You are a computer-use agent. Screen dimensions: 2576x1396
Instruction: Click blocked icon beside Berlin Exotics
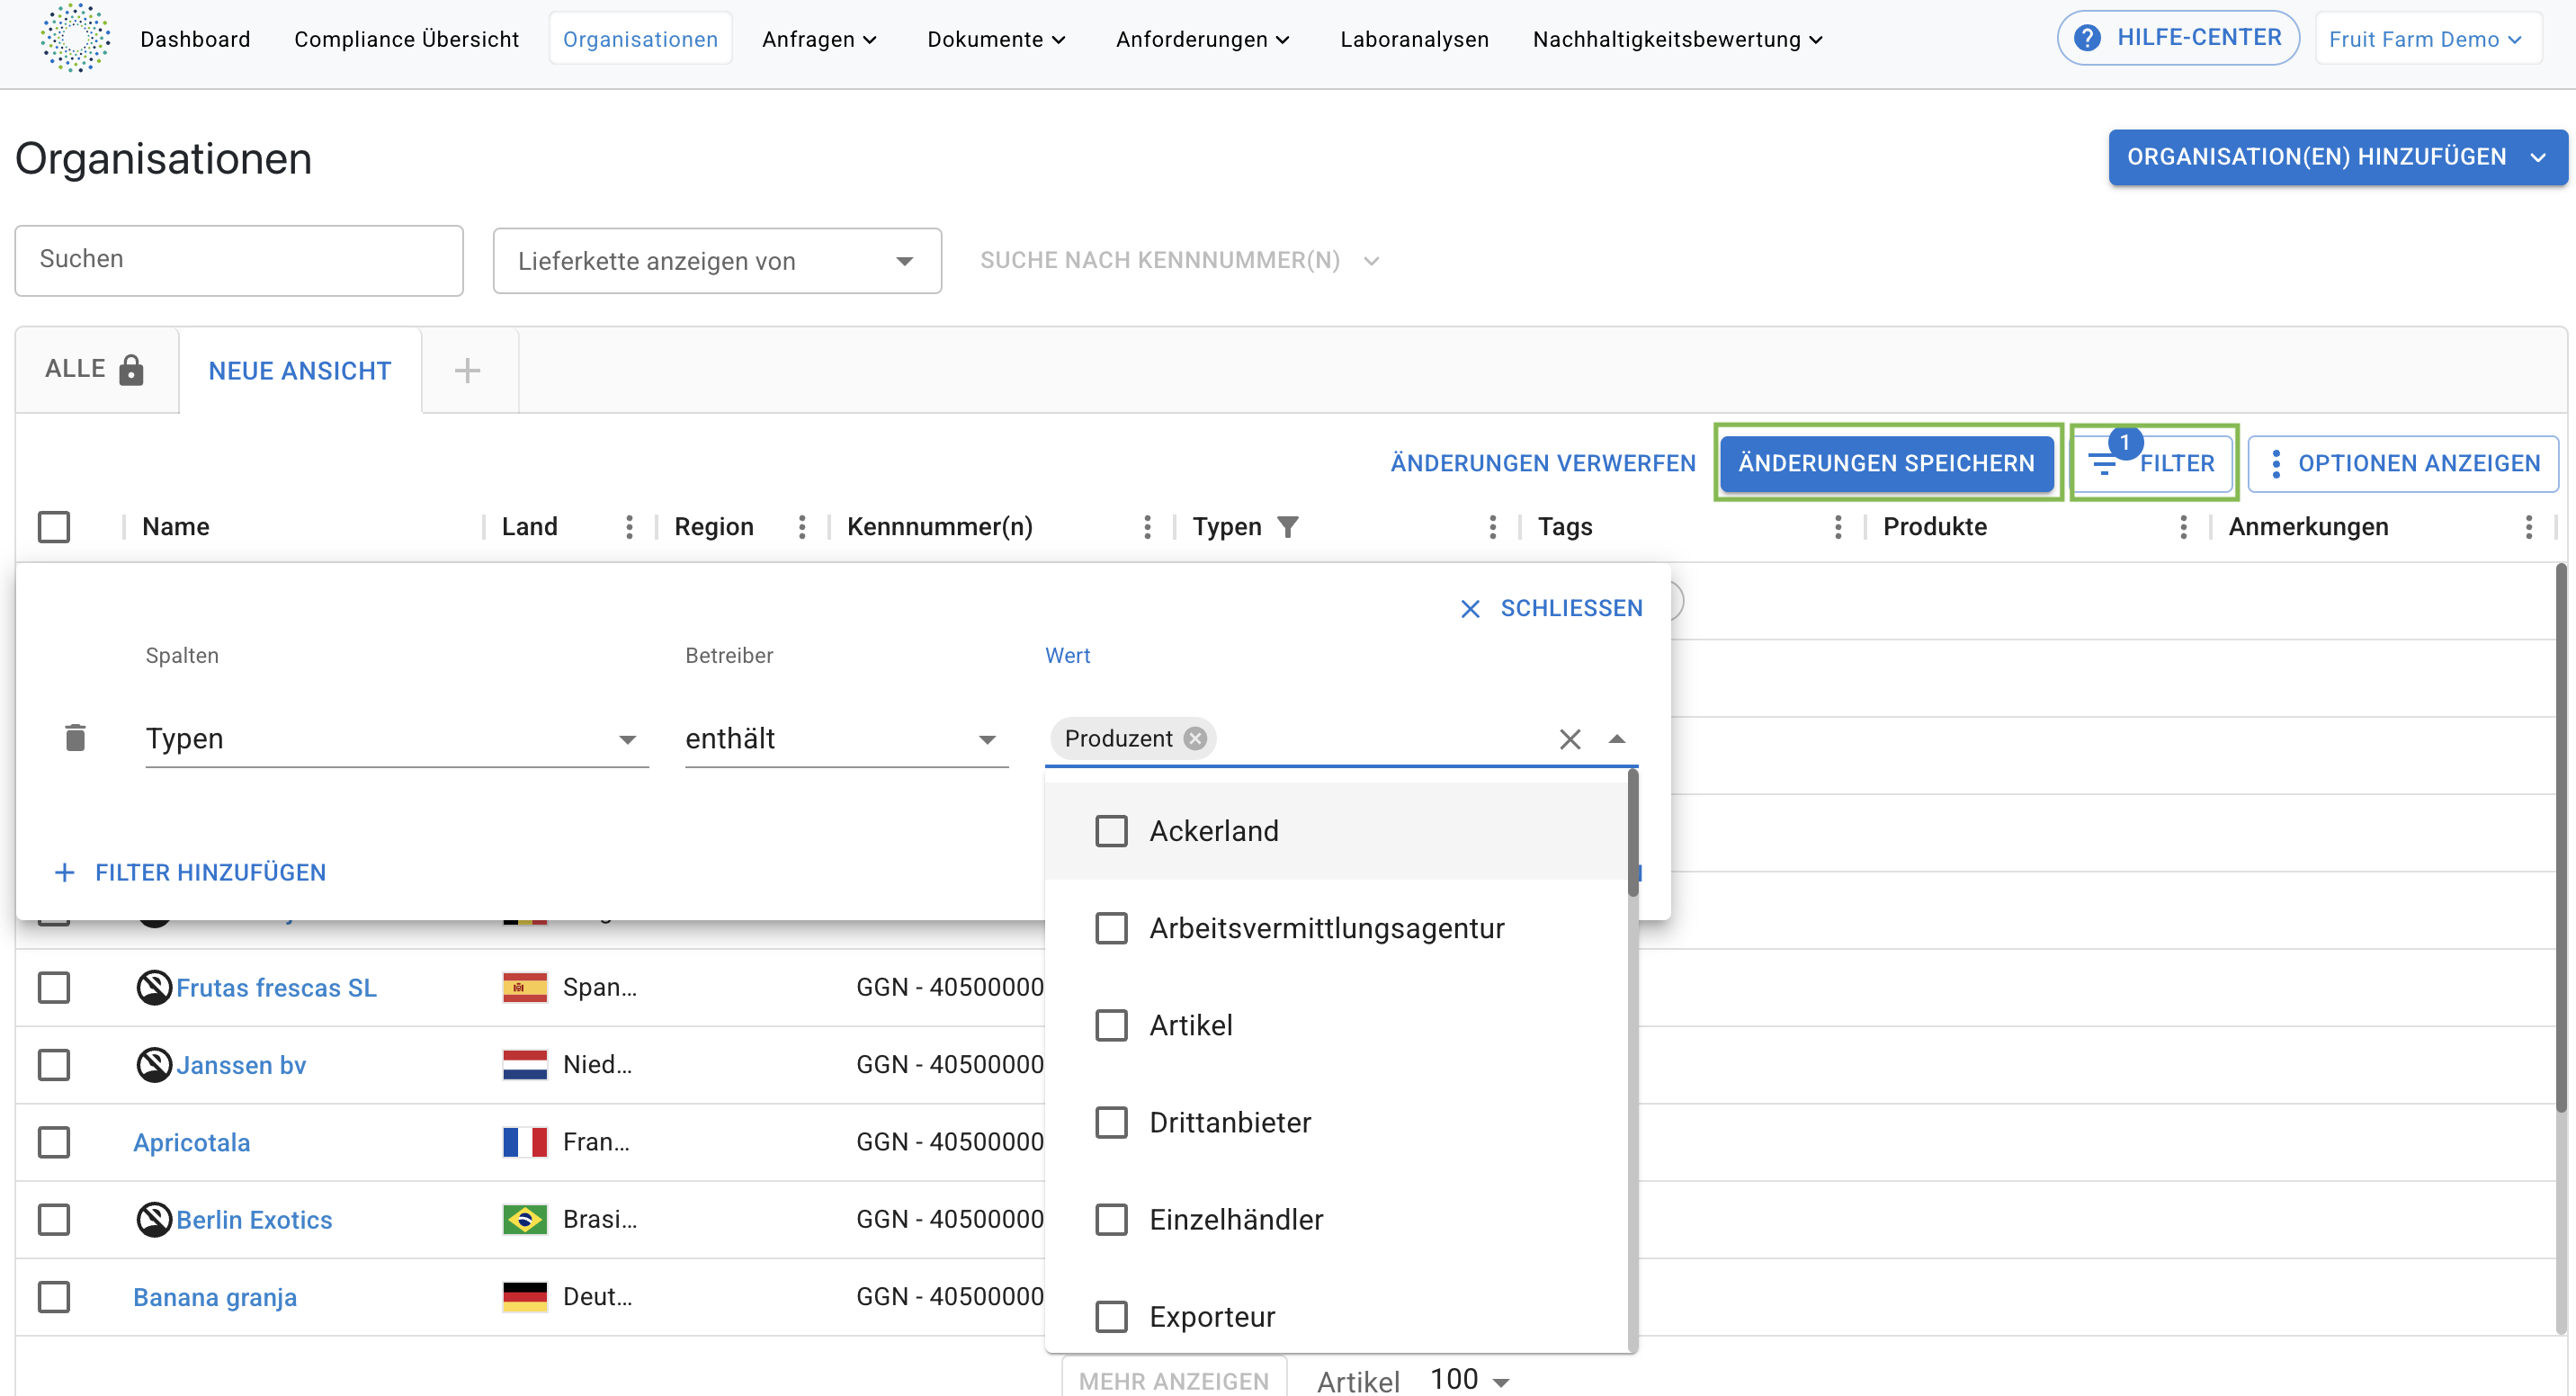(154, 1220)
